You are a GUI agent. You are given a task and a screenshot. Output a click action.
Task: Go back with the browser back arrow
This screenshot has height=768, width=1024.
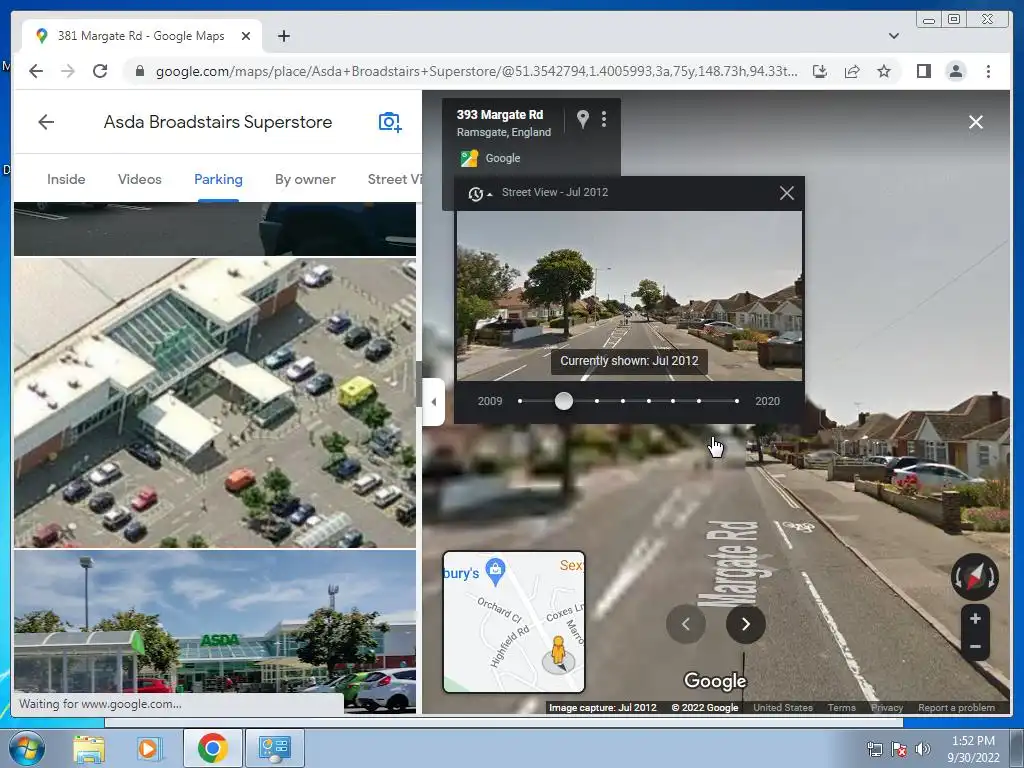pyautogui.click(x=36, y=71)
